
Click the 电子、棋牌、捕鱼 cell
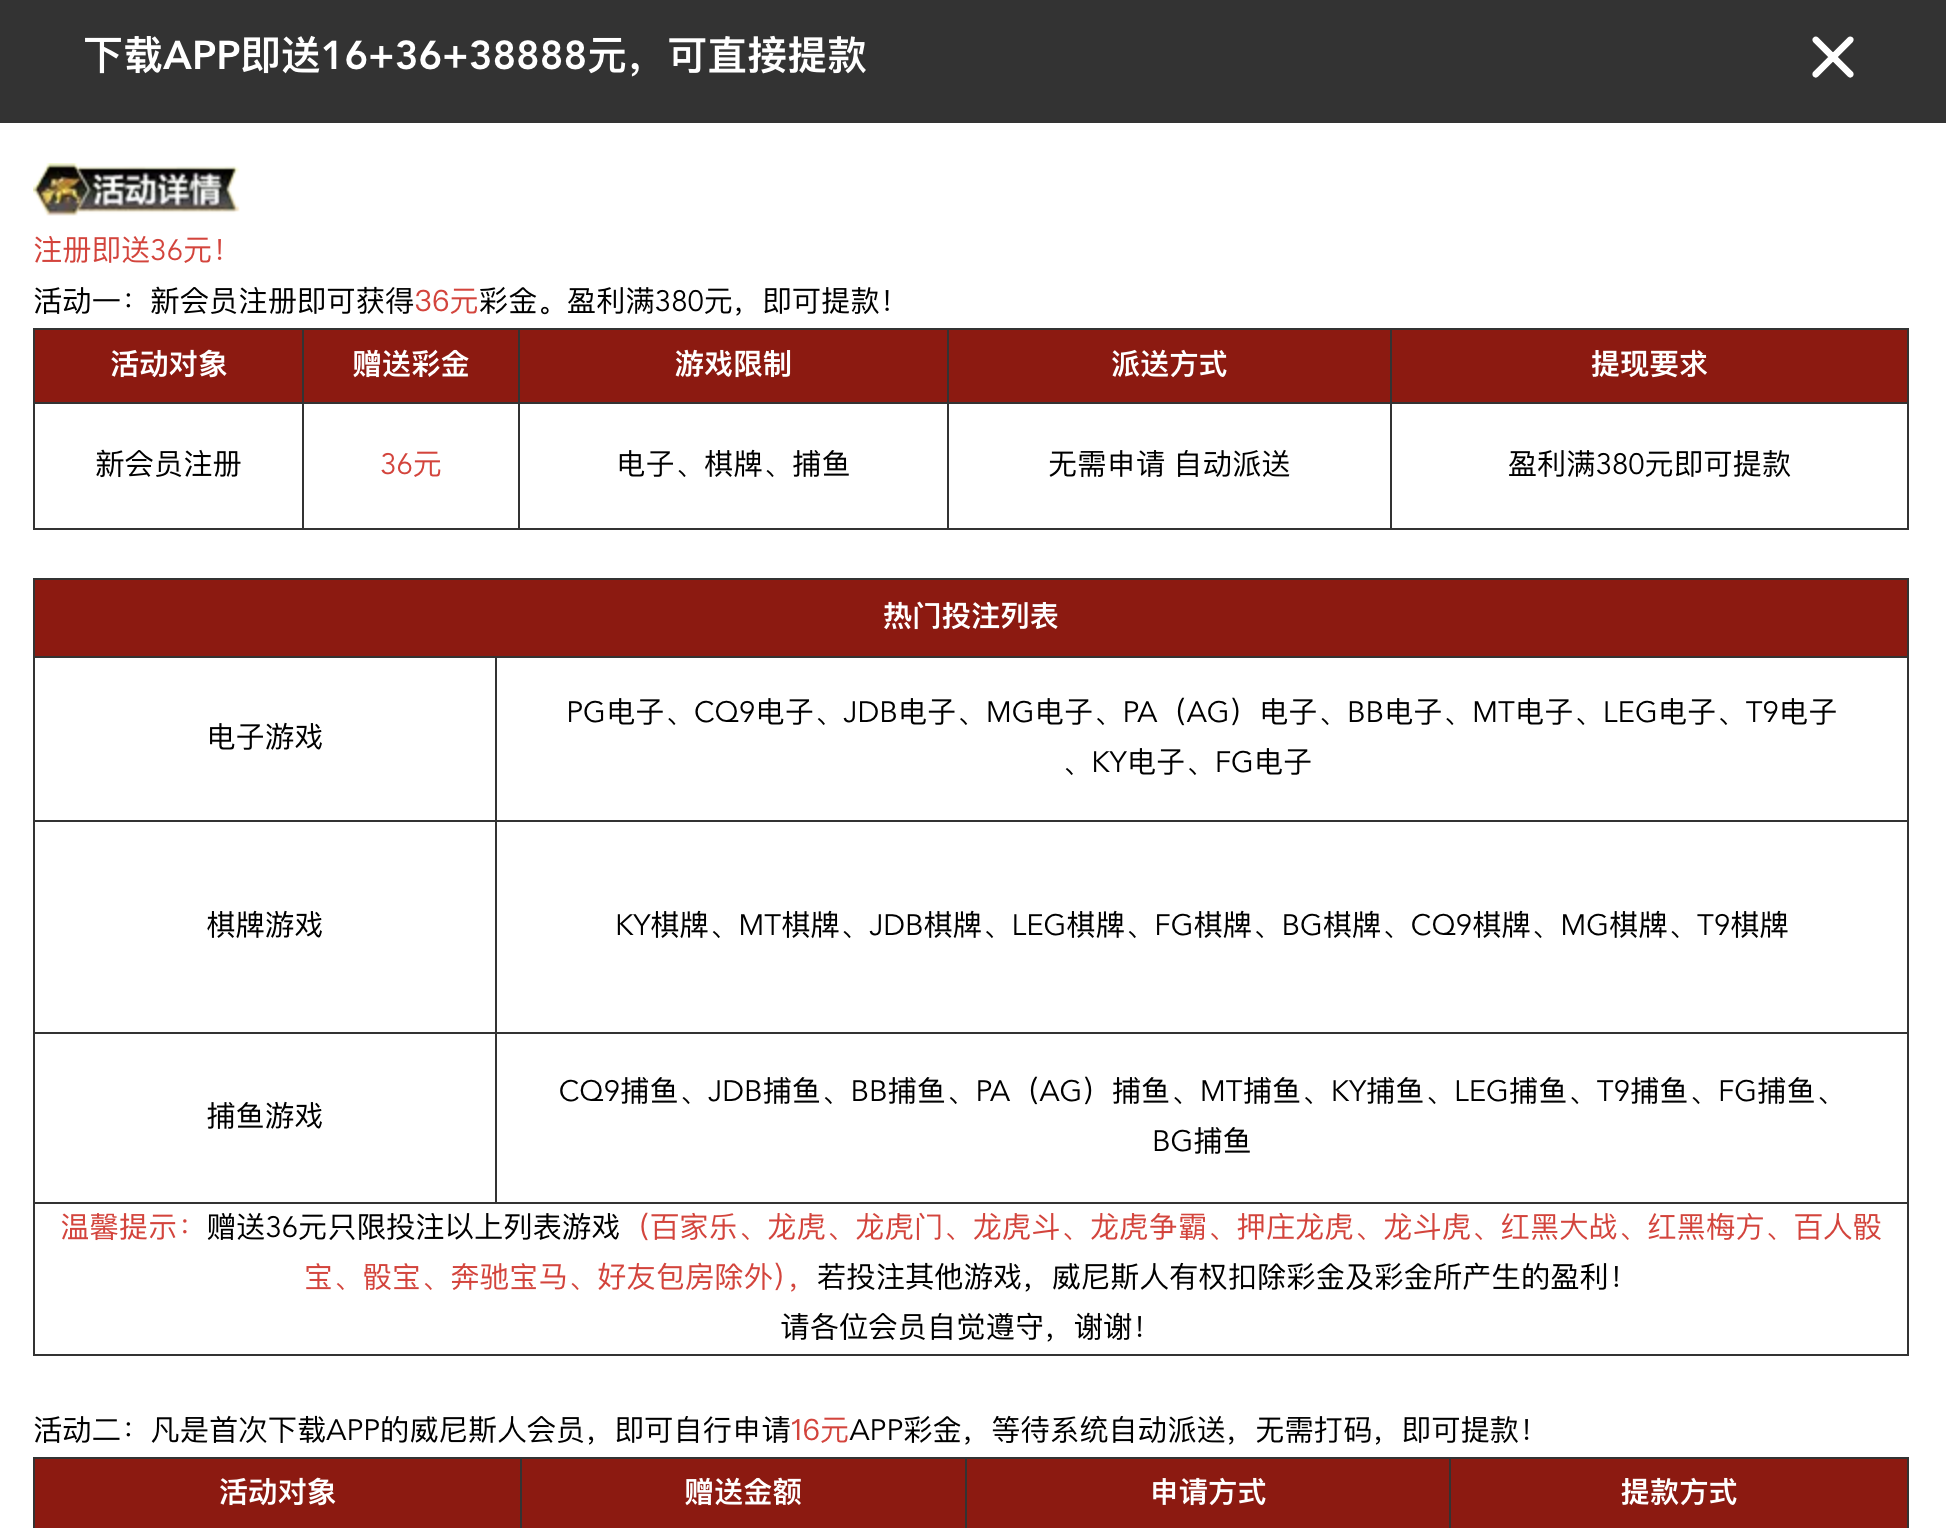[x=733, y=465]
